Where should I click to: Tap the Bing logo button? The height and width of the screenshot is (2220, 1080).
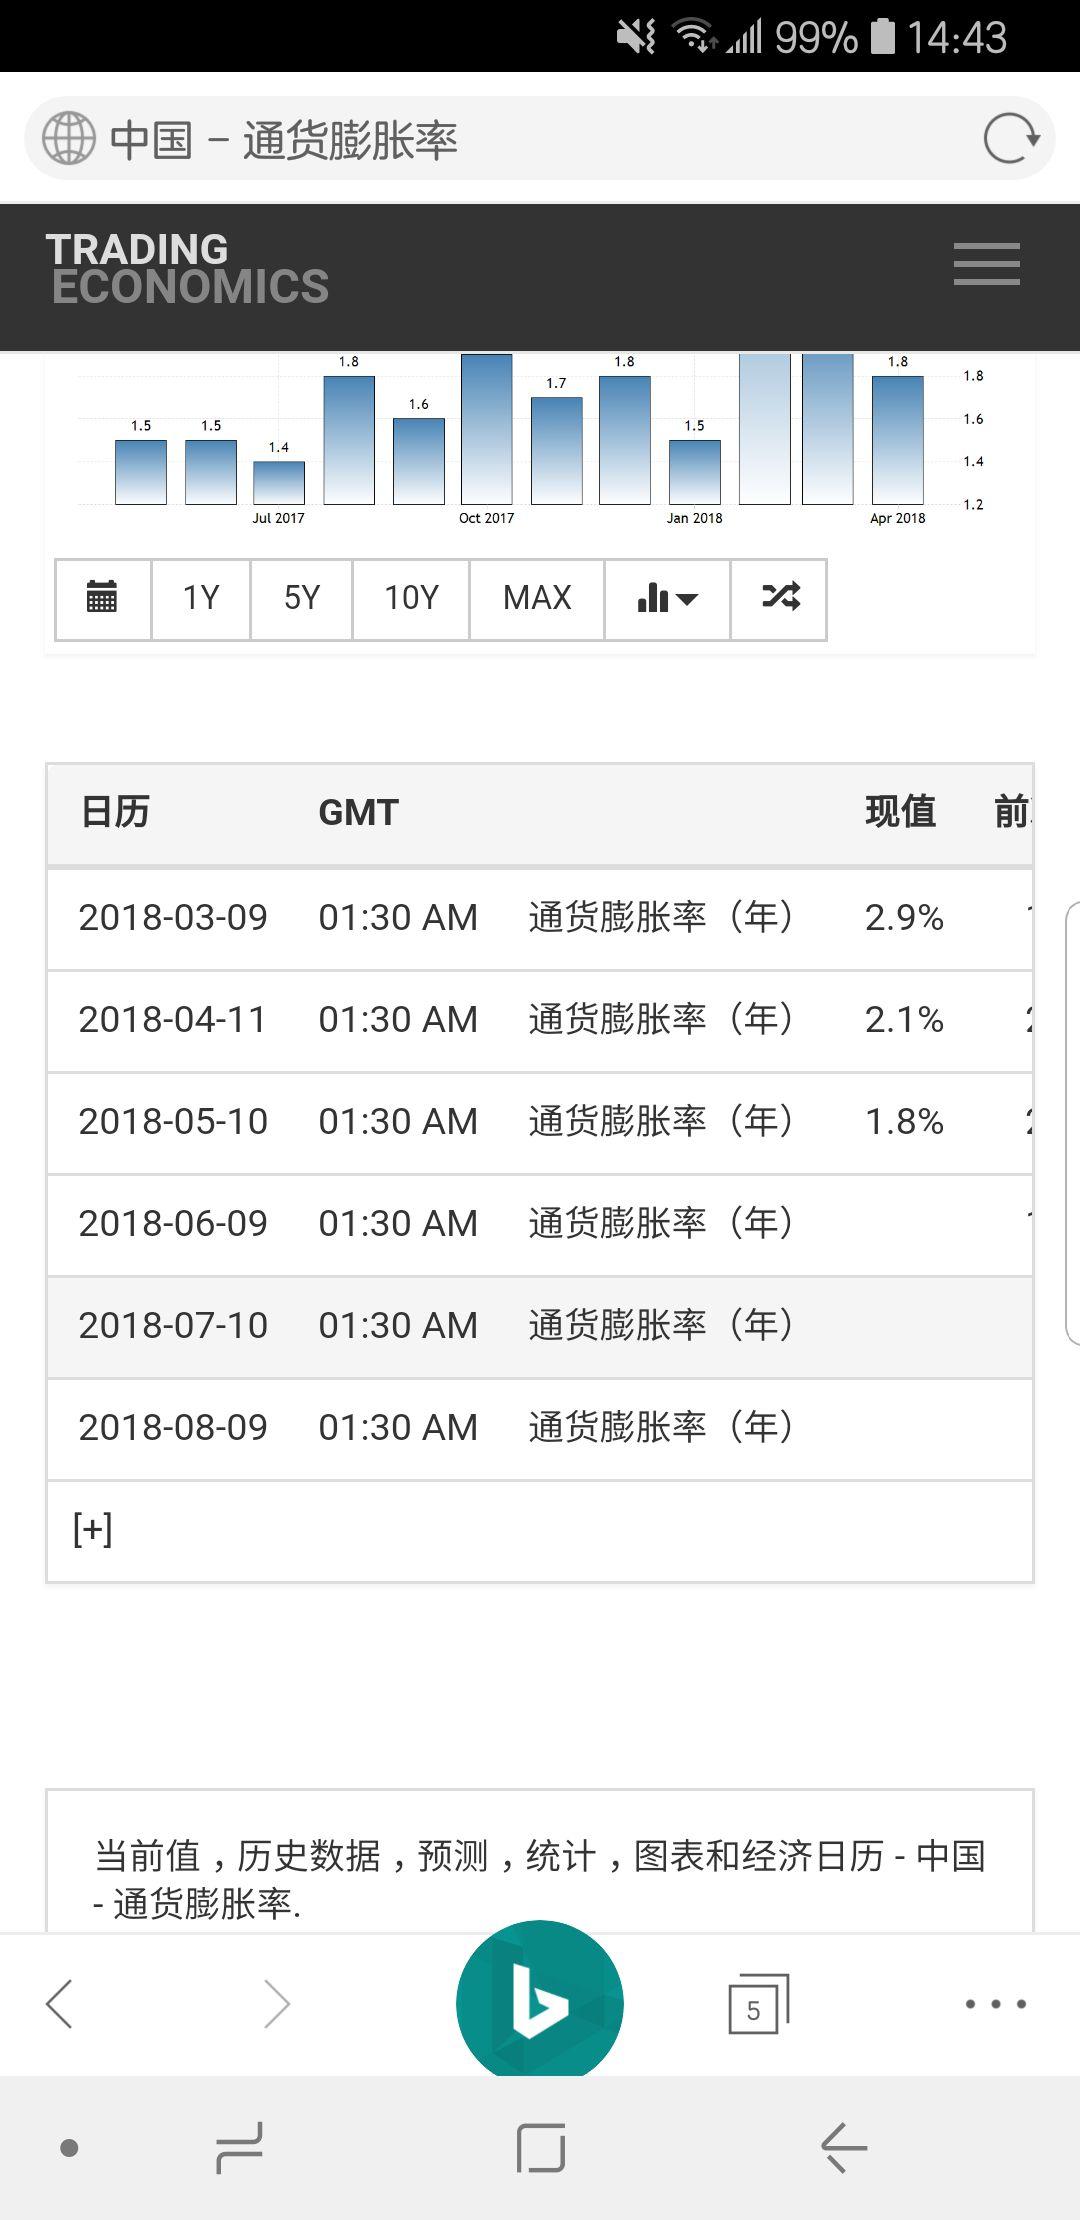(x=540, y=2003)
